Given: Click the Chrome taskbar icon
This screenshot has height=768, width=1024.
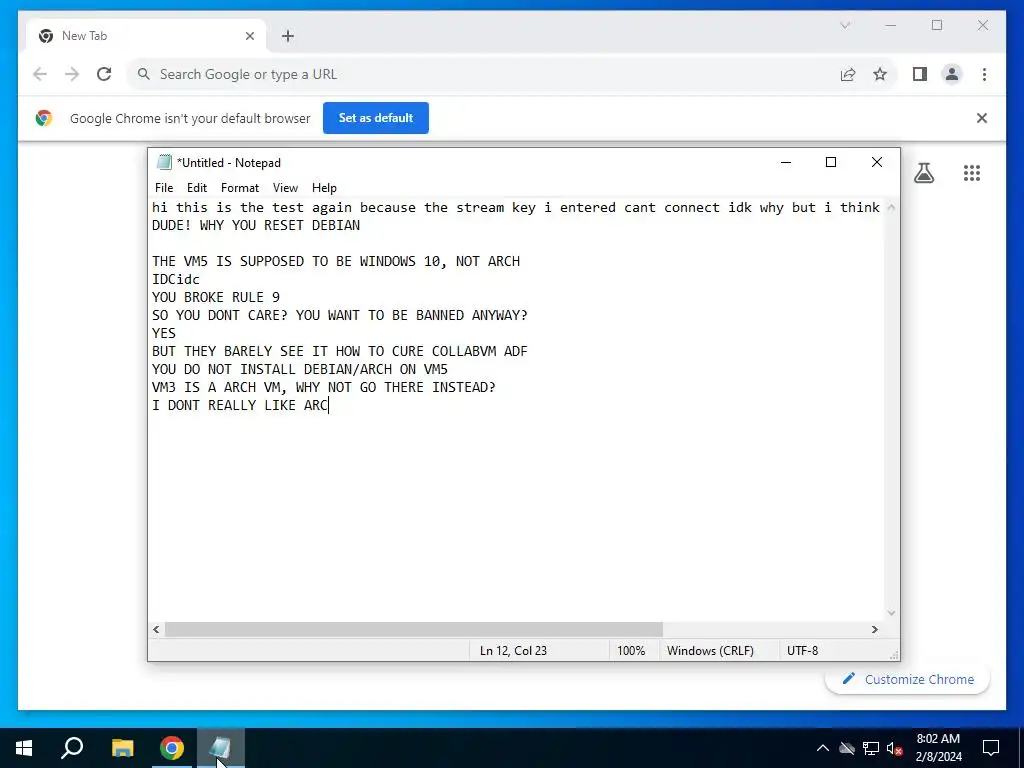Looking at the screenshot, I should [172, 748].
